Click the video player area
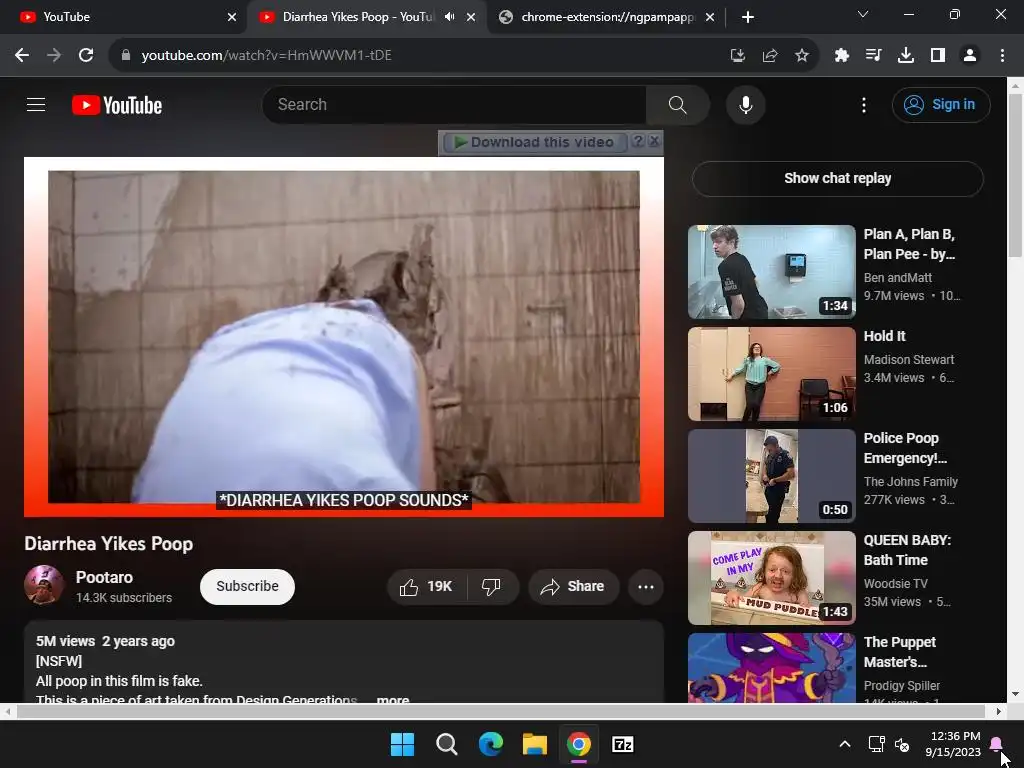Screen dimensions: 1024x768 tap(344, 337)
